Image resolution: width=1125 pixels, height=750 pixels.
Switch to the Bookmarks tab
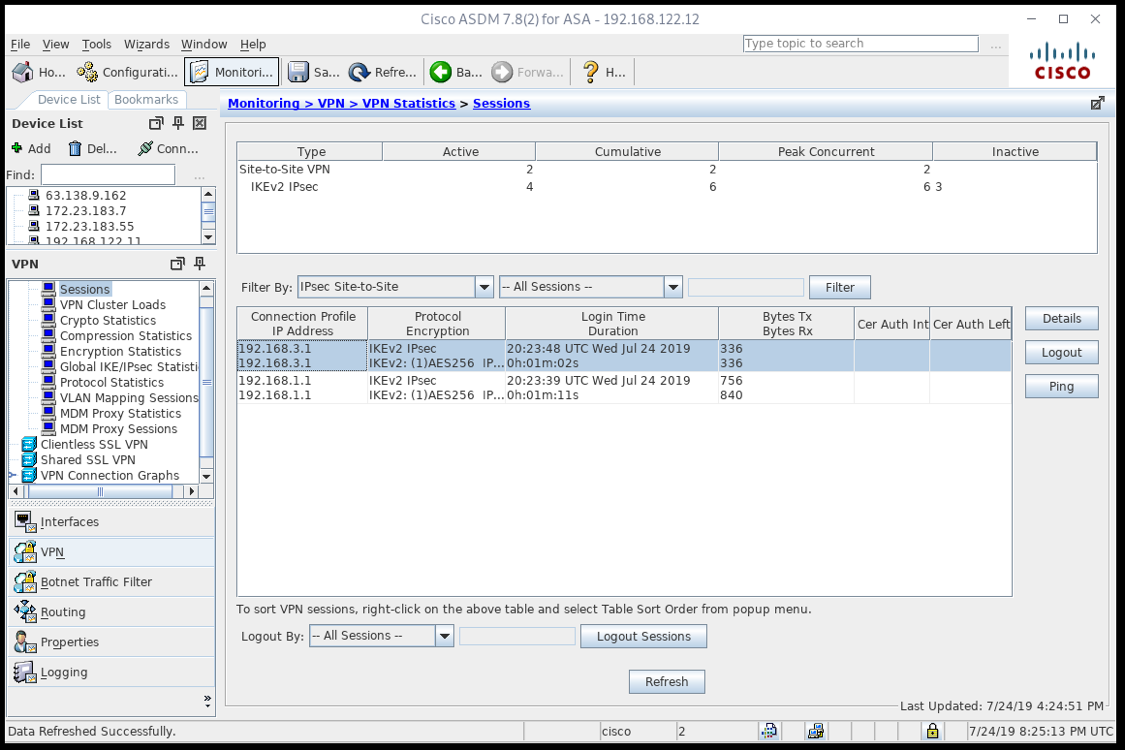point(146,99)
